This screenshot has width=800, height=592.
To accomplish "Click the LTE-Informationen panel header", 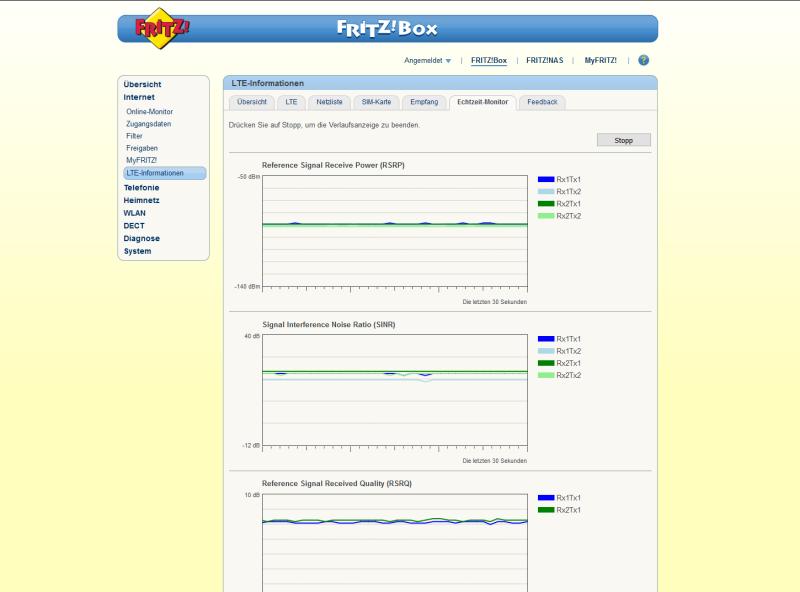I will click(440, 83).
